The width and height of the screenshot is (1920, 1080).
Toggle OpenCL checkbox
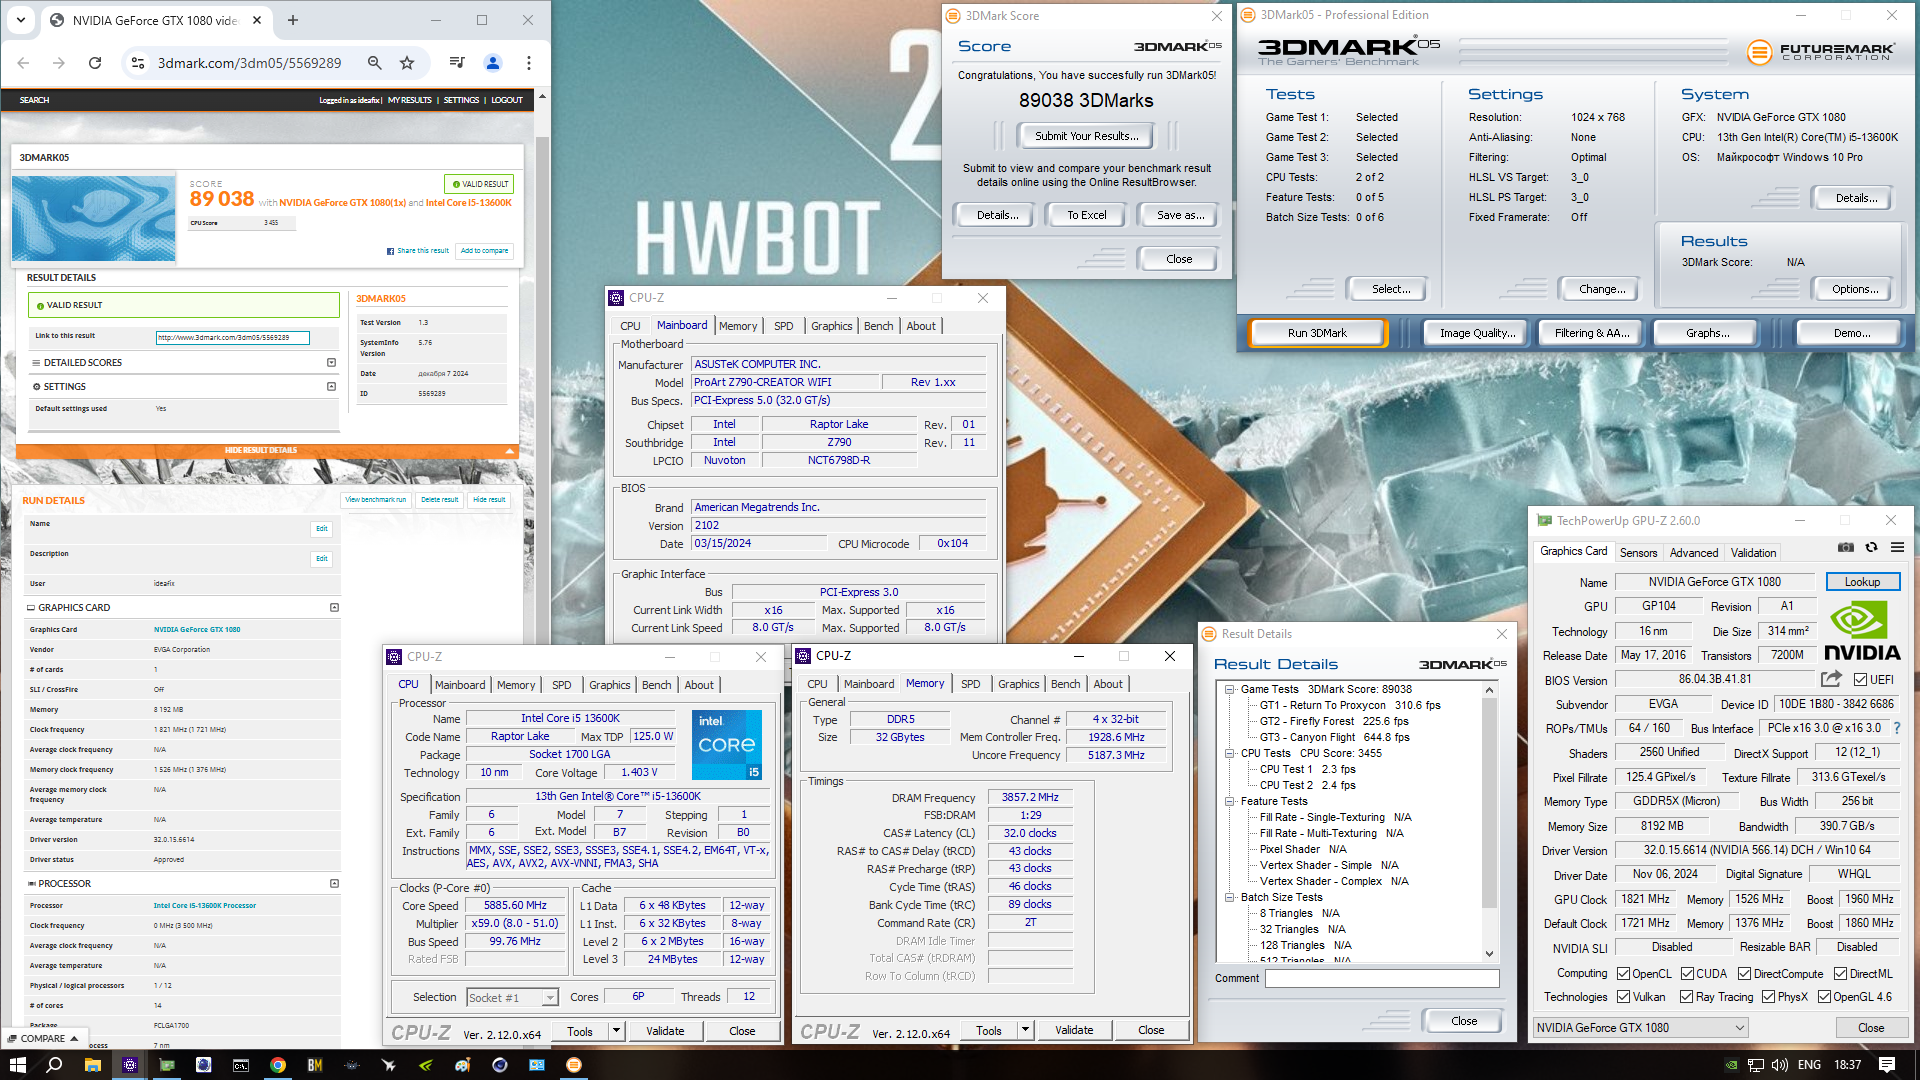(1623, 974)
